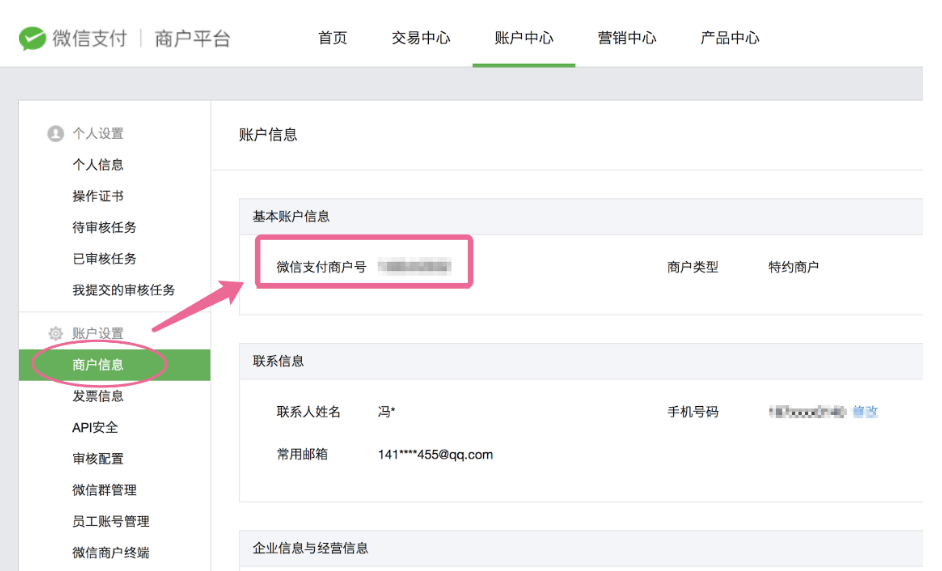Switch to the 交易中心 tab
Screen dimensions: 942x571
[x=421, y=38]
